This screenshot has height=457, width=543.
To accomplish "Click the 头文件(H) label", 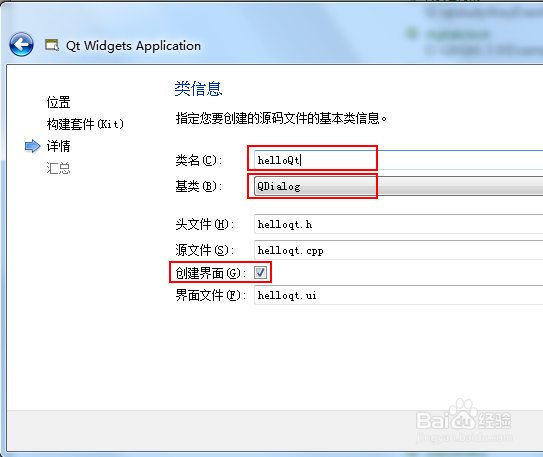I will point(205,224).
